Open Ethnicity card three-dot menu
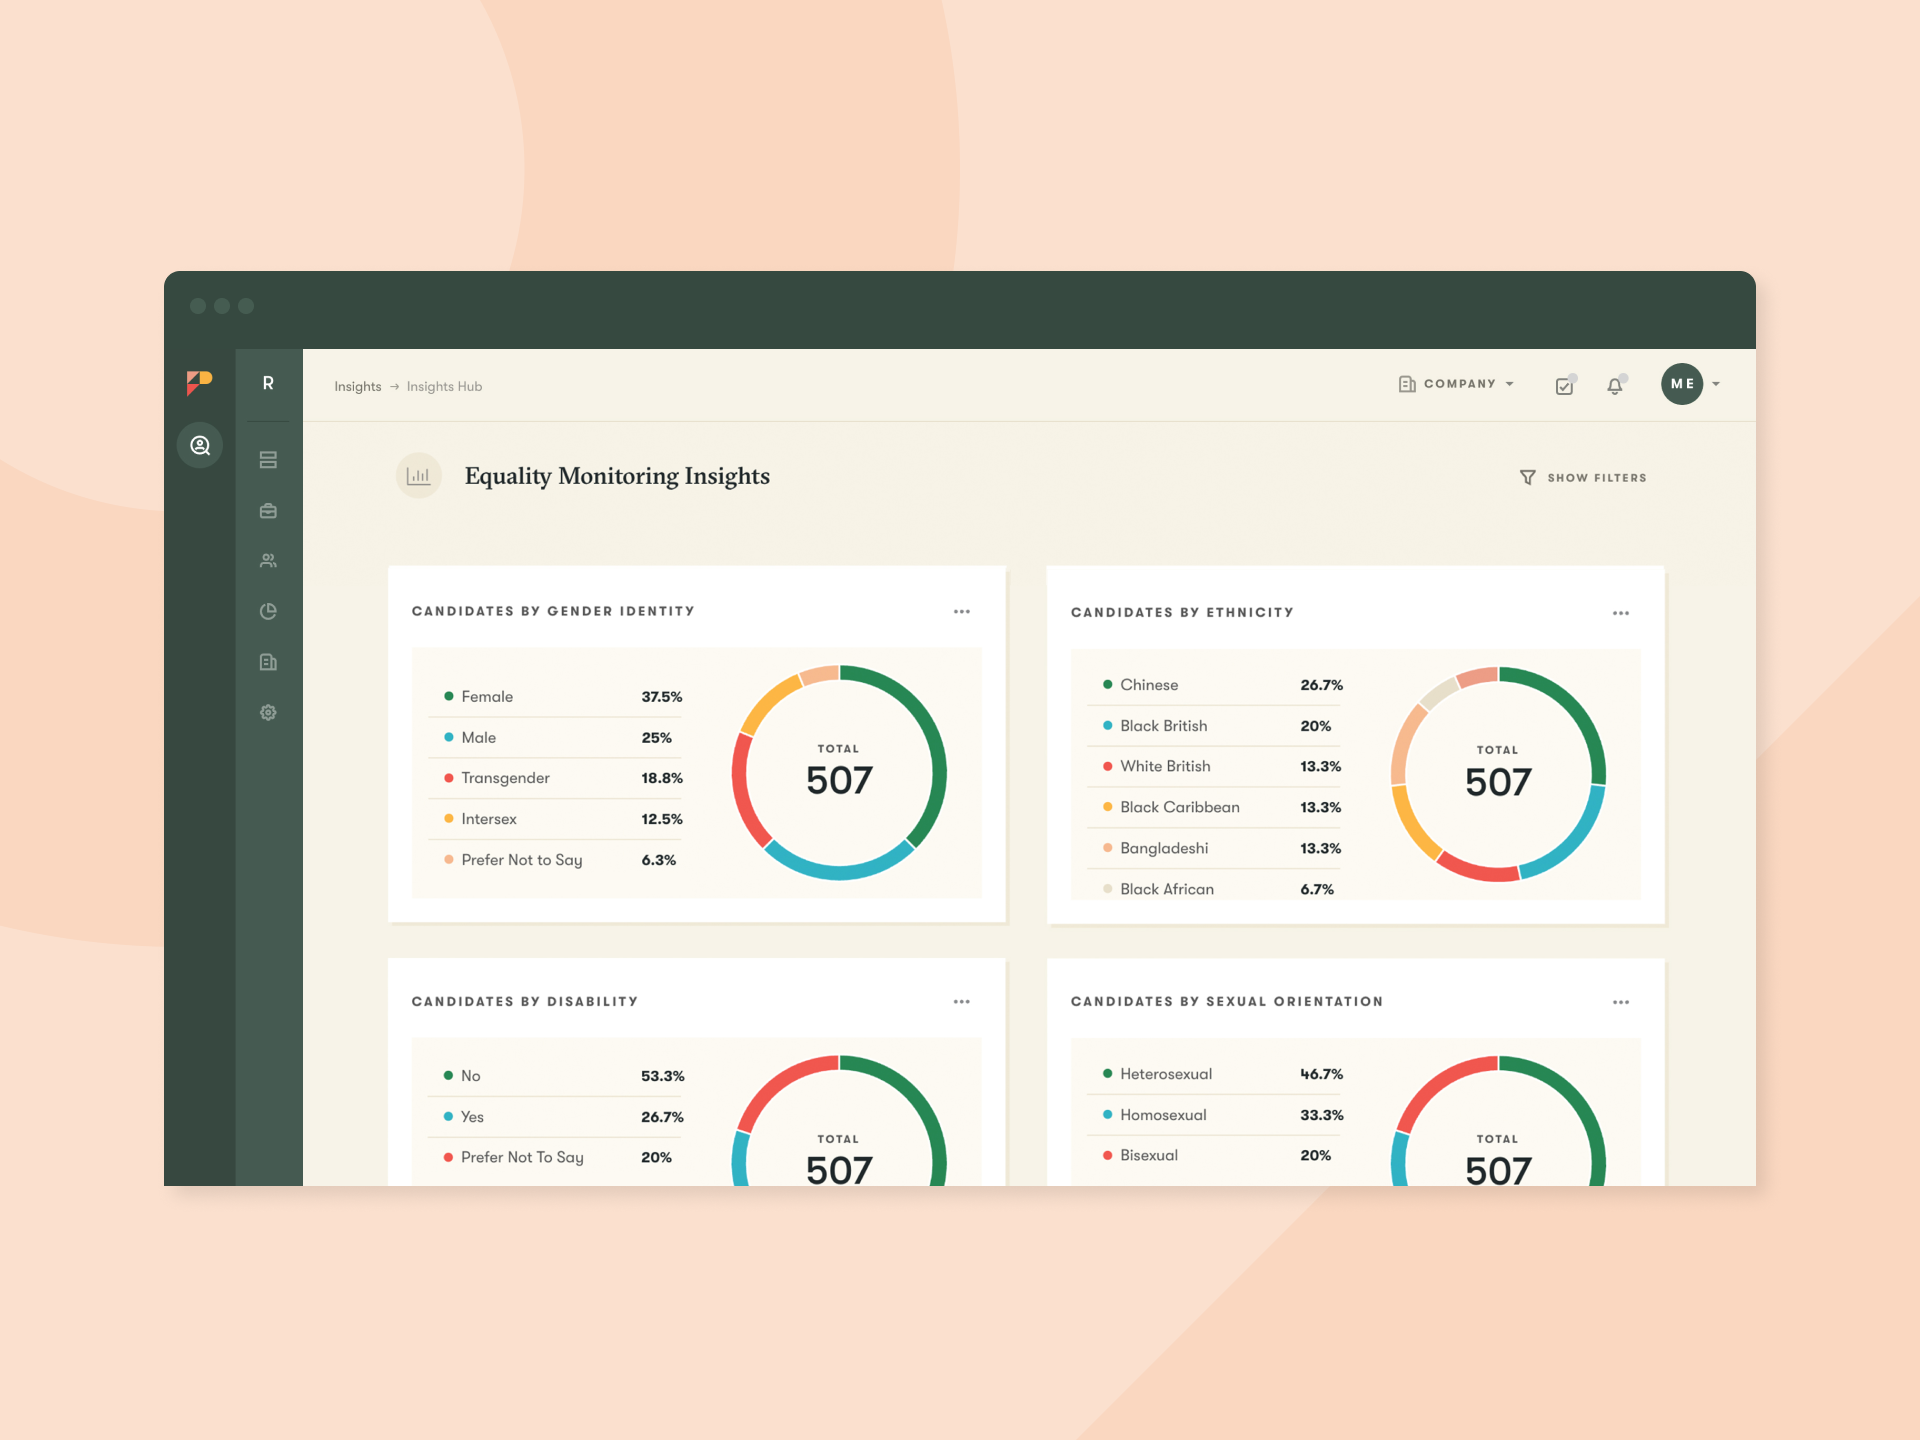This screenshot has width=1920, height=1440. coord(1621,613)
